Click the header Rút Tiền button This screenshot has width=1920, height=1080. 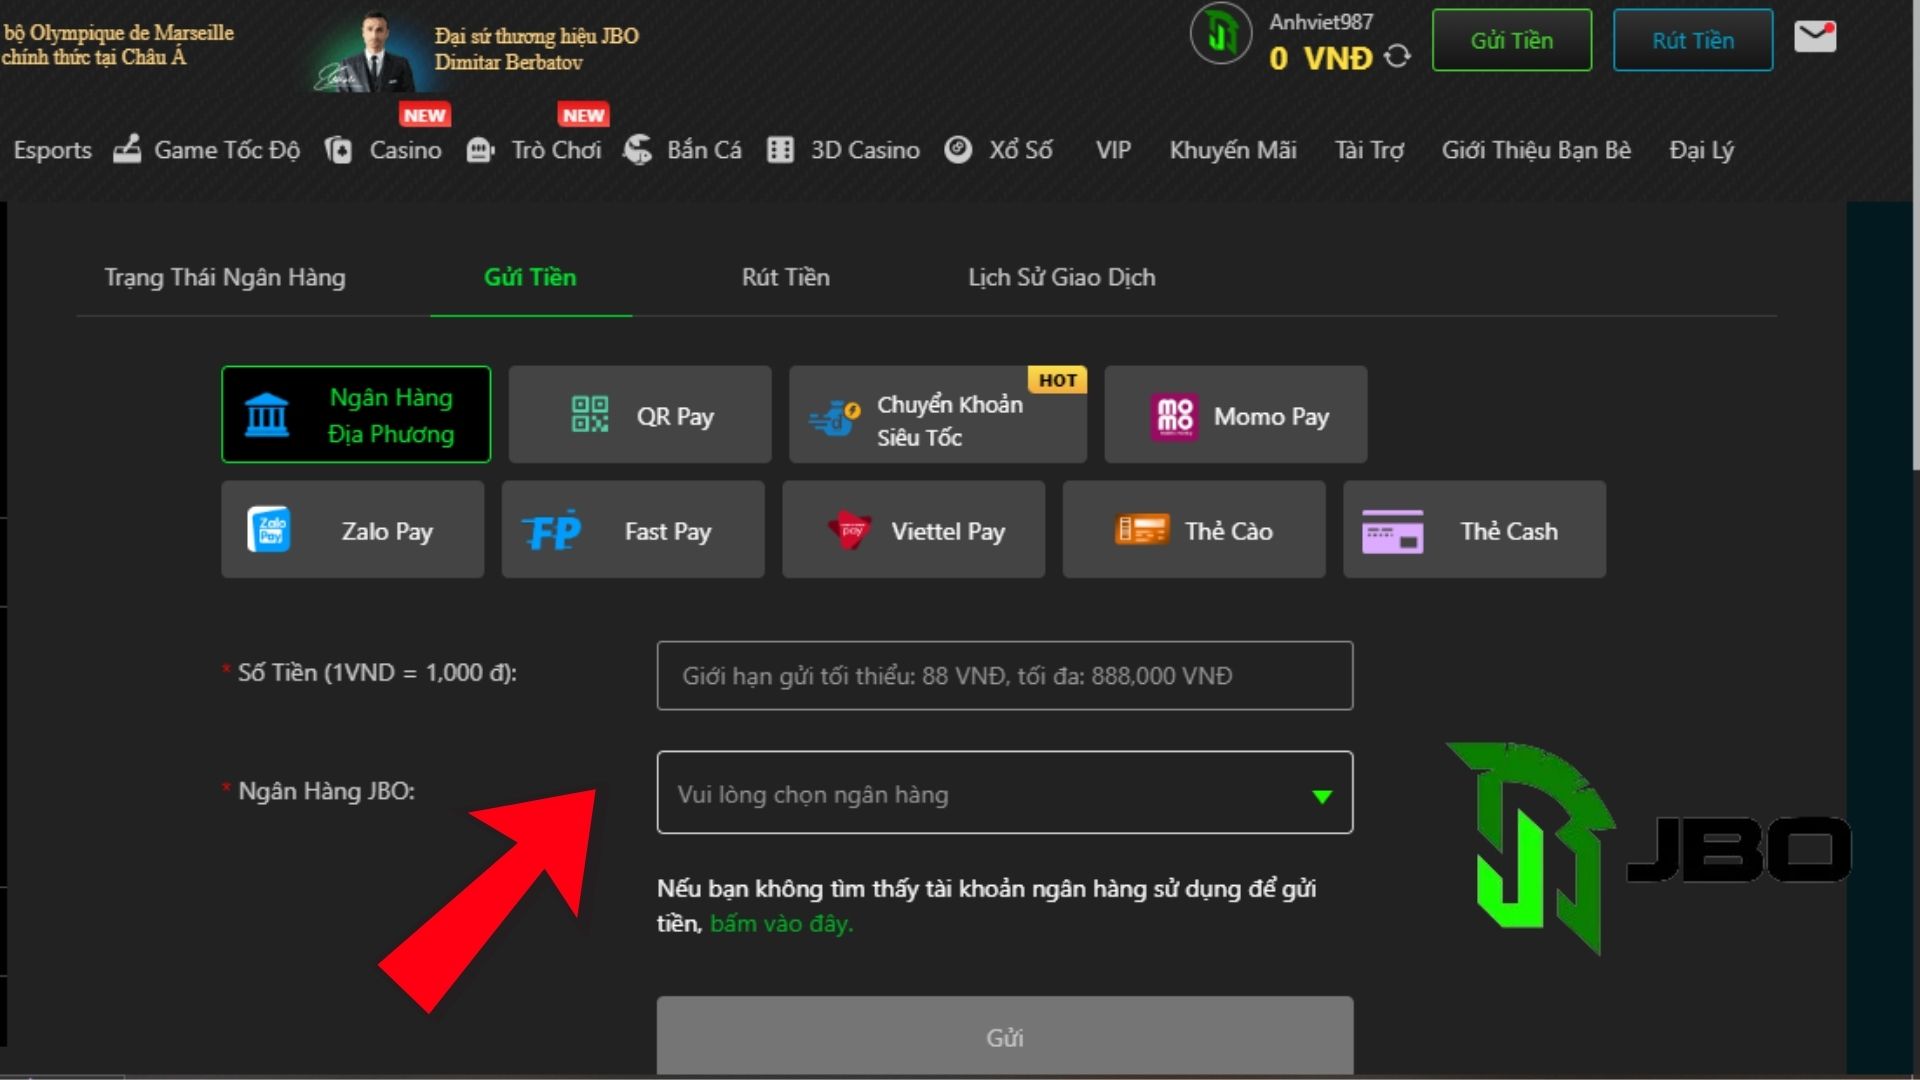pyautogui.click(x=1693, y=40)
